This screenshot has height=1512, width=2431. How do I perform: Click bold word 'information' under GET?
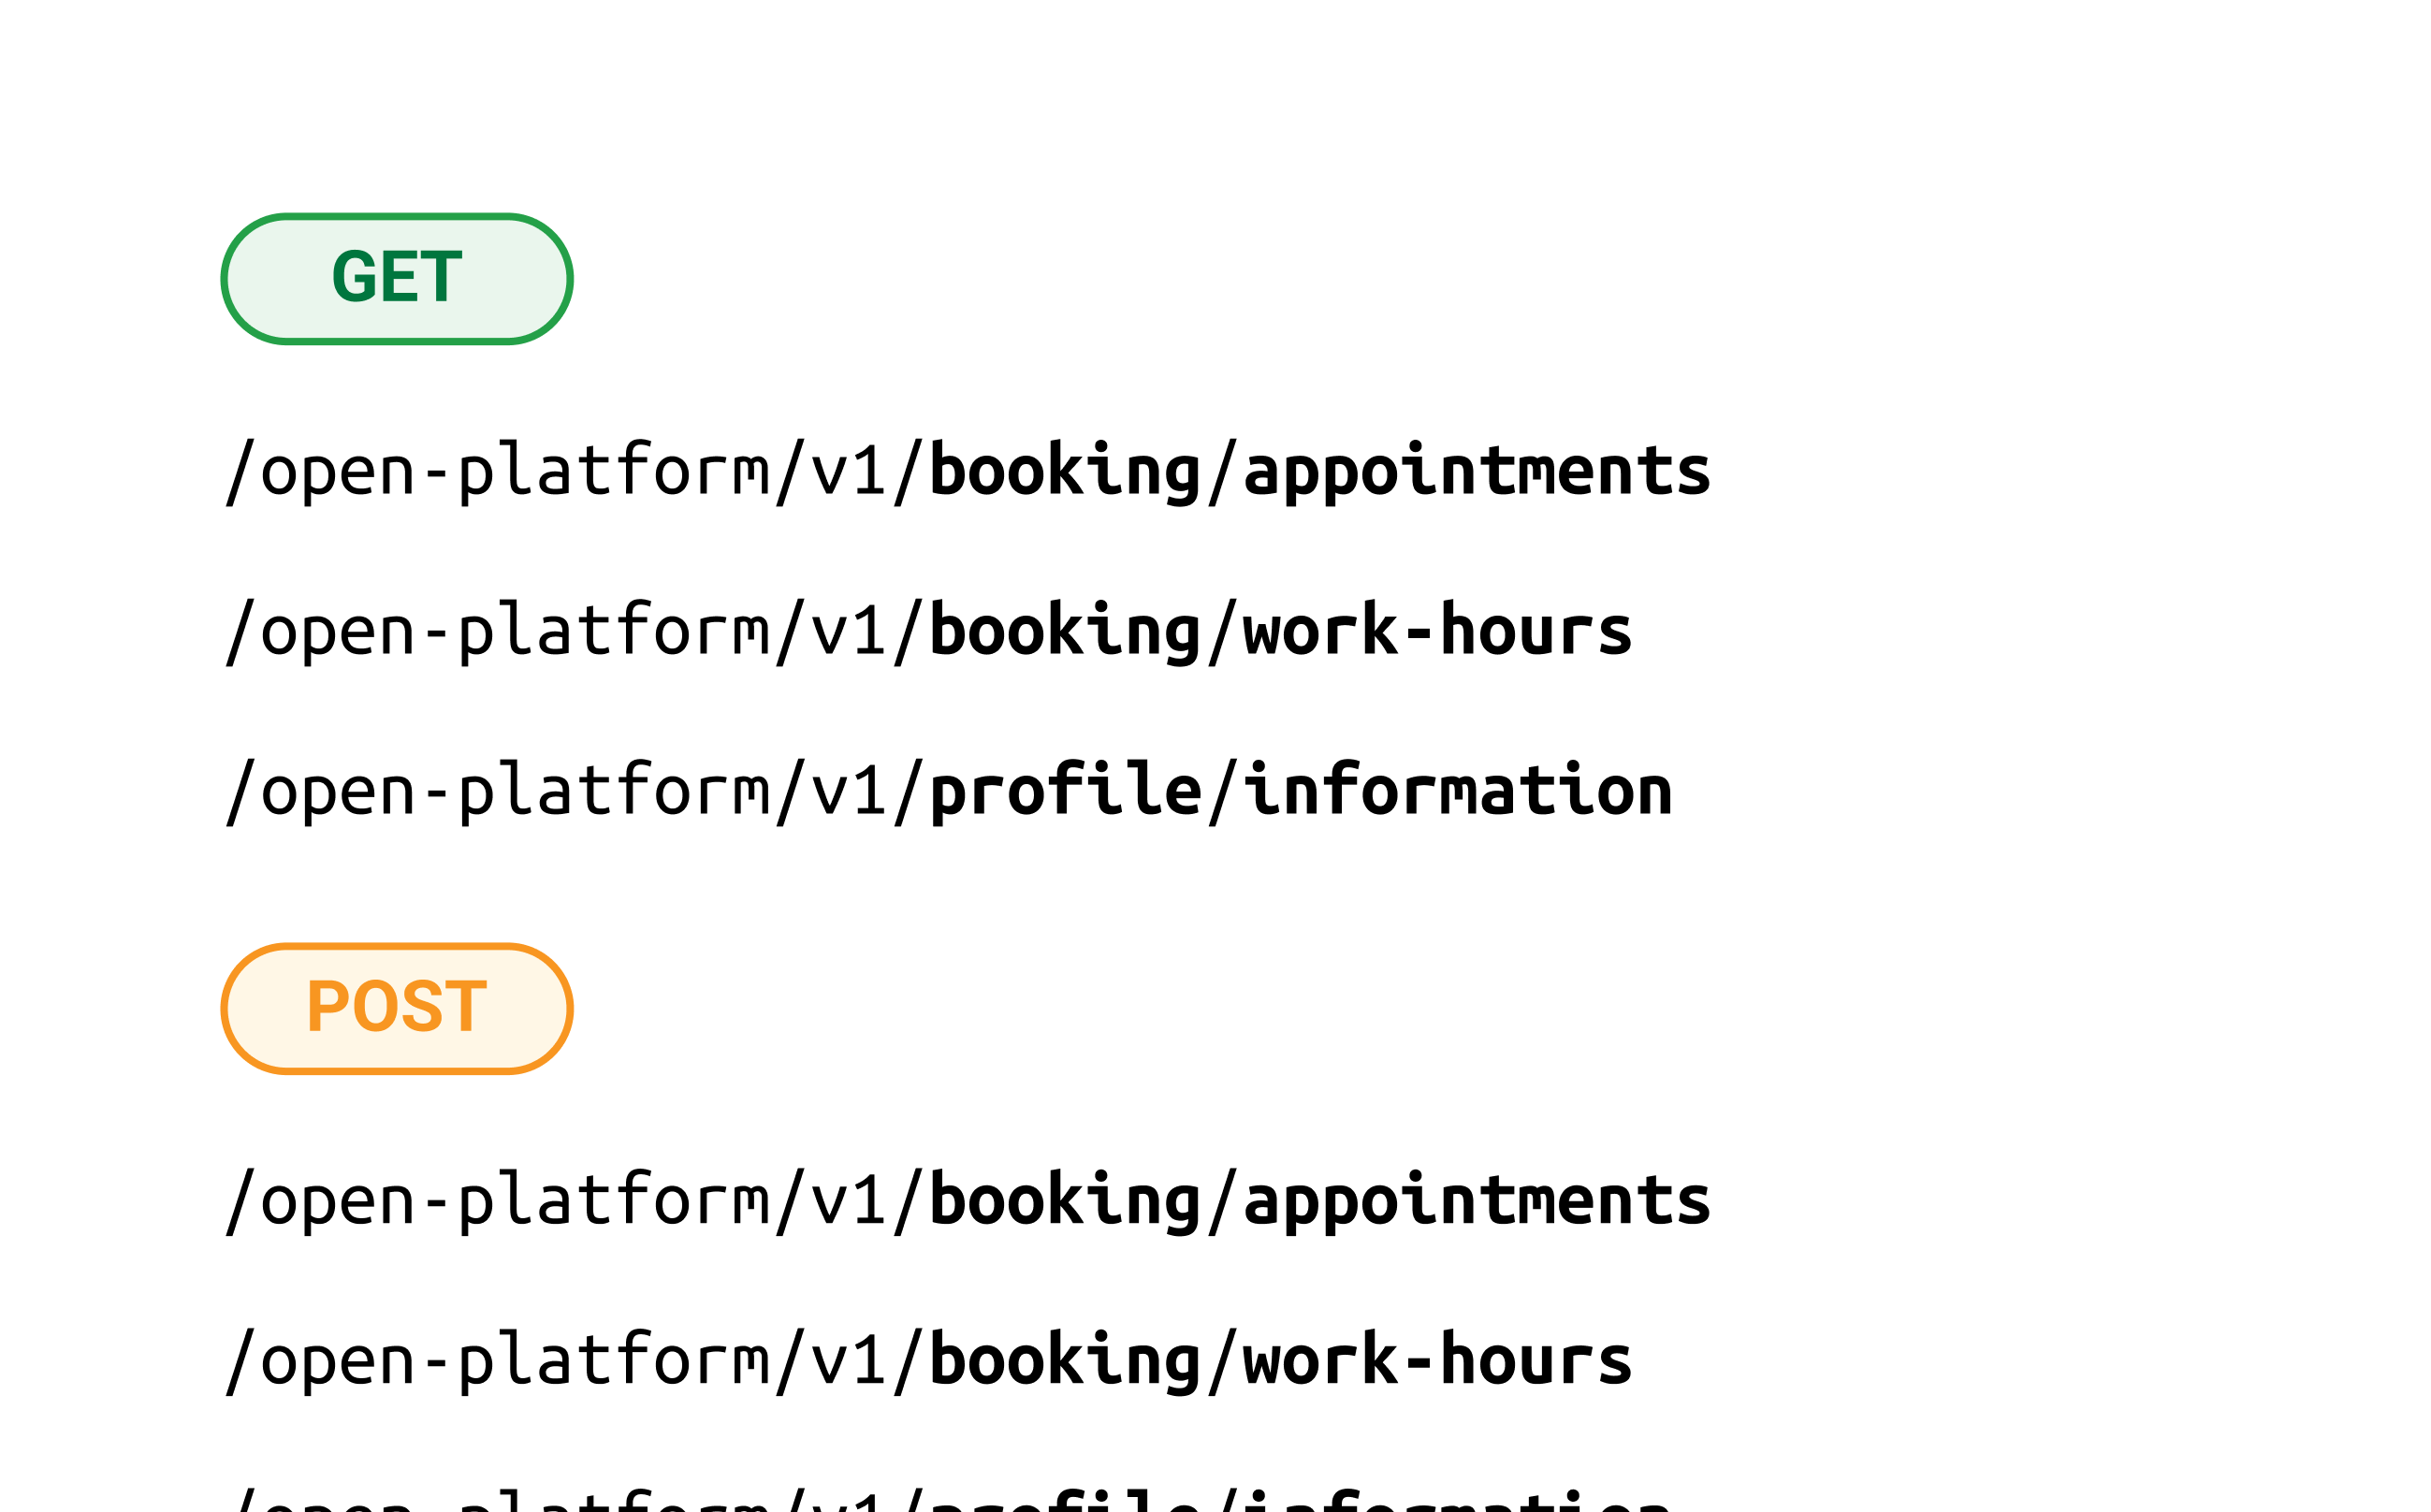click(1457, 791)
